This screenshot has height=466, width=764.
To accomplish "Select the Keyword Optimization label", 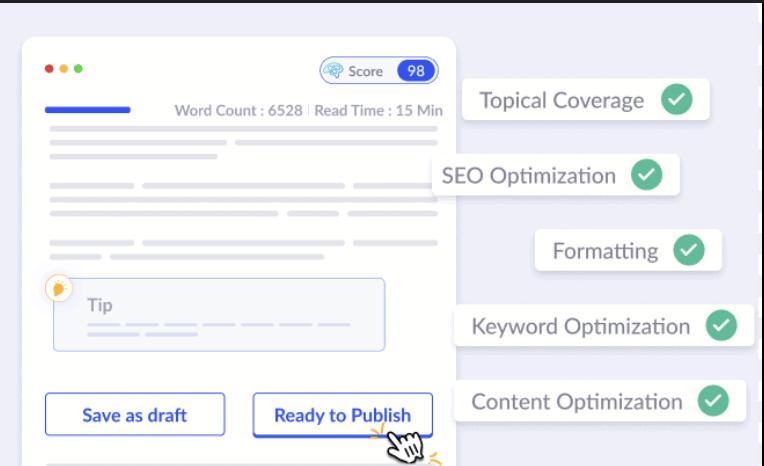I will [580, 326].
